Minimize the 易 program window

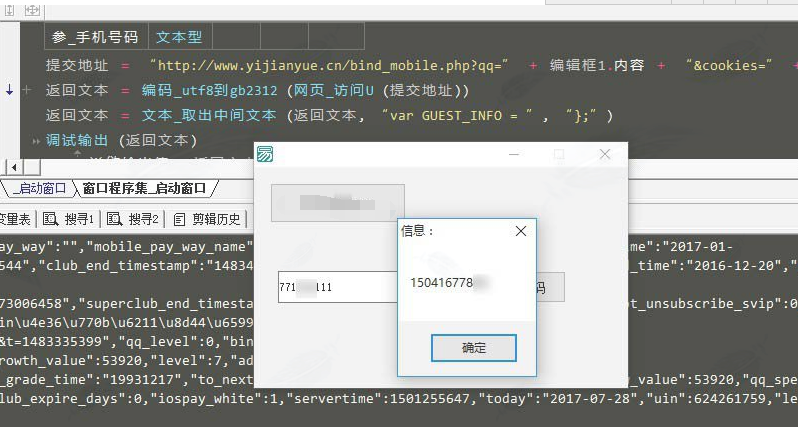(514, 154)
